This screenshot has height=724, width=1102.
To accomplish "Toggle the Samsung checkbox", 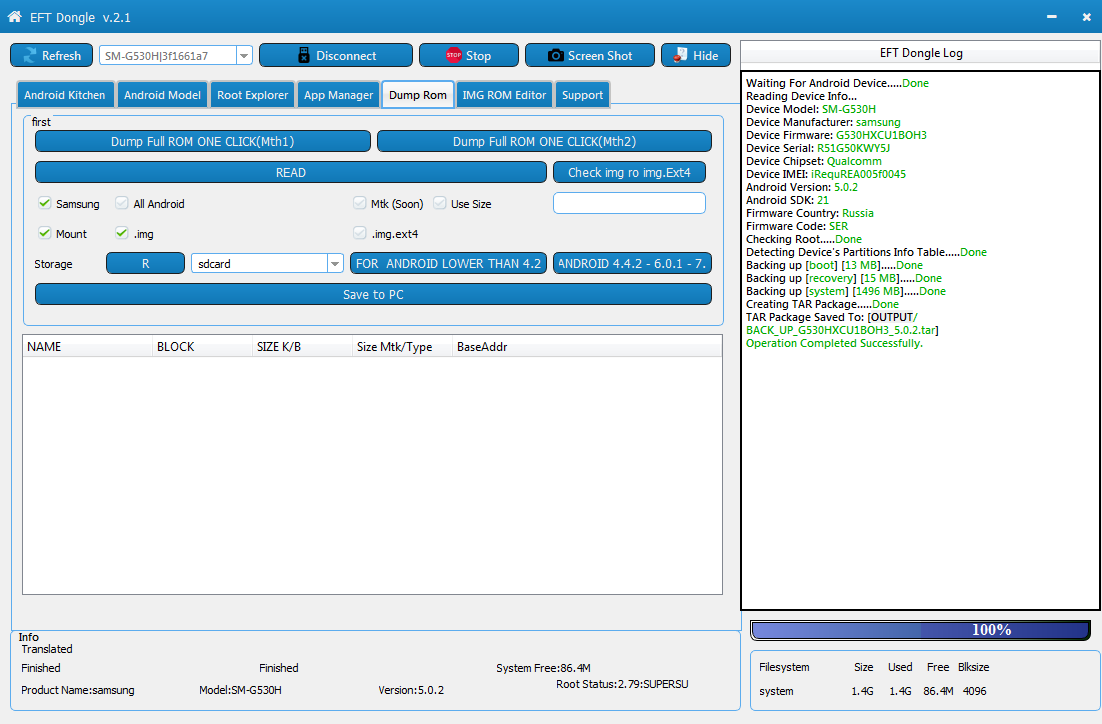I will pyautogui.click(x=44, y=203).
